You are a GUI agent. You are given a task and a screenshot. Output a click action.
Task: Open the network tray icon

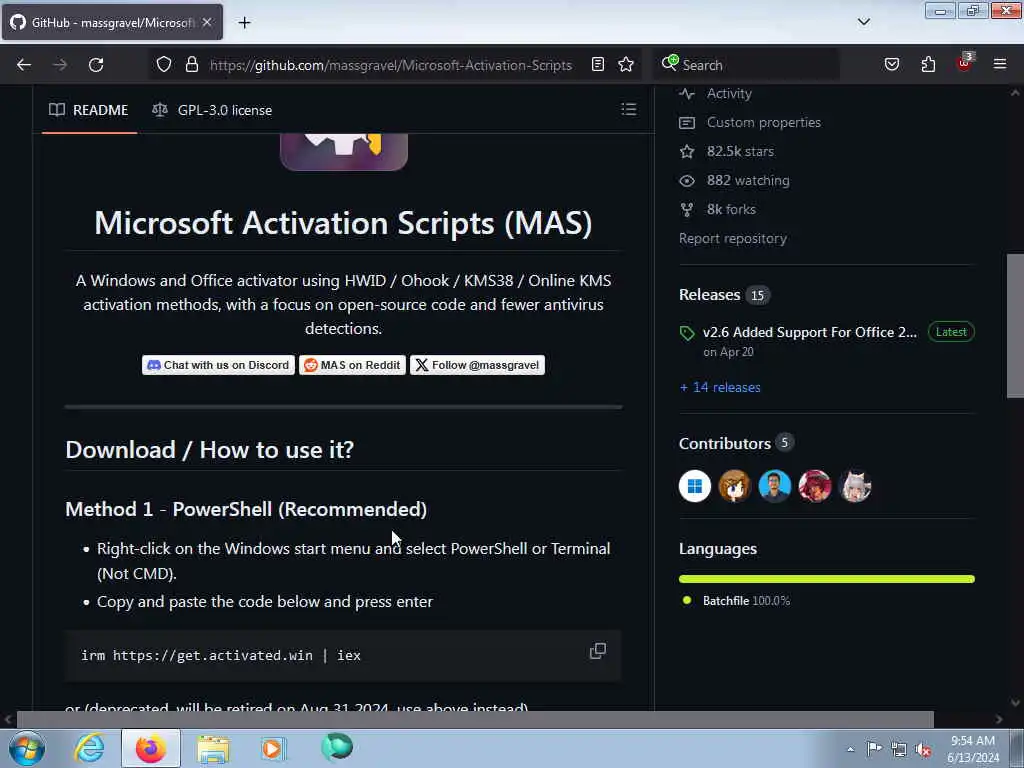click(x=899, y=749)
